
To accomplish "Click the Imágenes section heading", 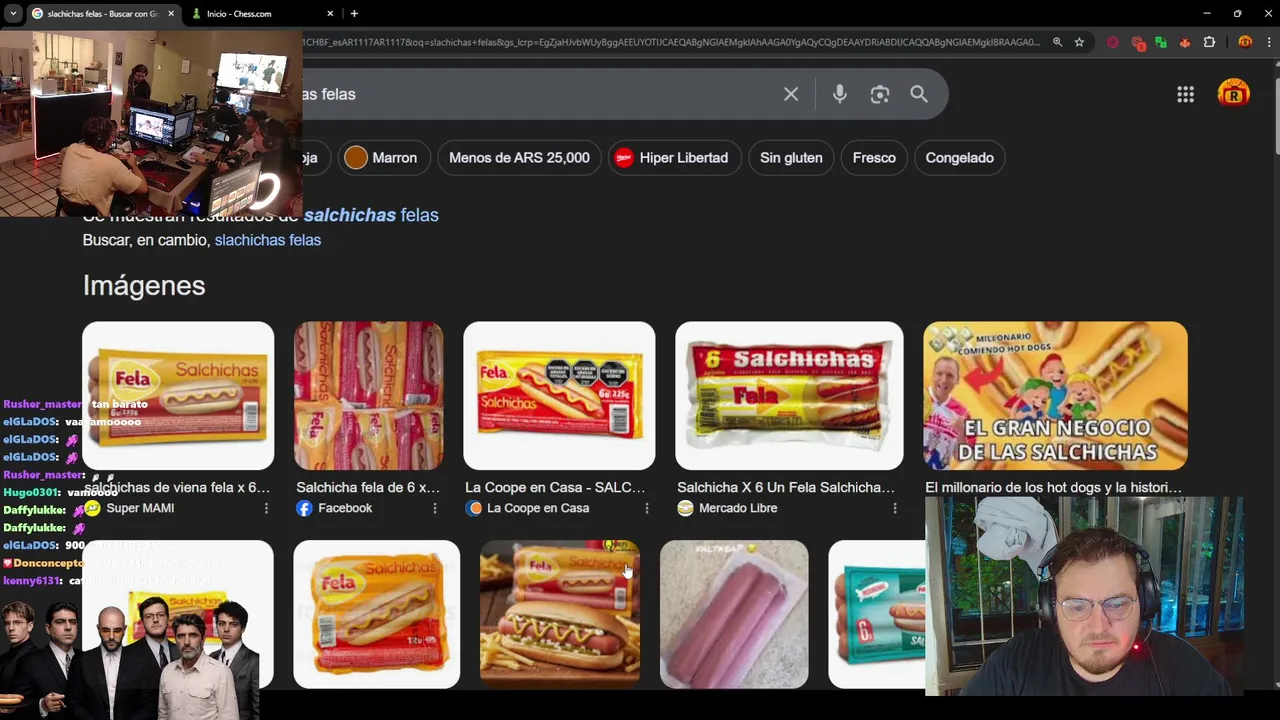I will point(144,285).
